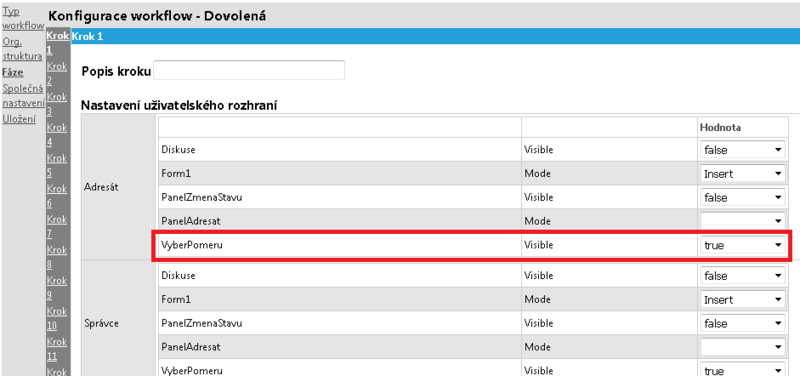Open Správce PanelAdresat Mode dropdown

[x=742, y=347]
